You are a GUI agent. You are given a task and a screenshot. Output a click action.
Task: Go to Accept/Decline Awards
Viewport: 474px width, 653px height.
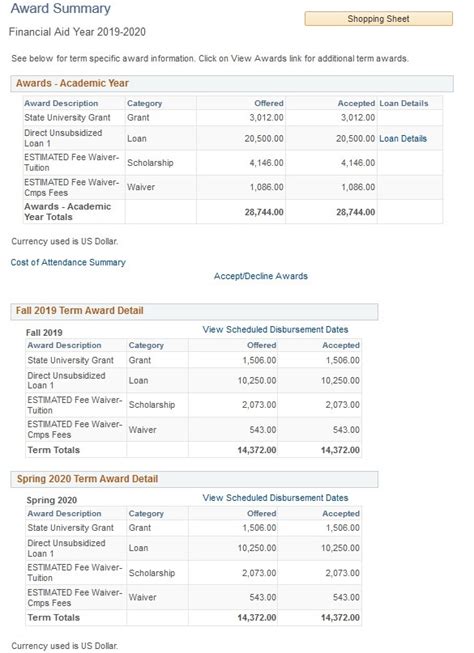pyautogui.click(x=261, y=276)
